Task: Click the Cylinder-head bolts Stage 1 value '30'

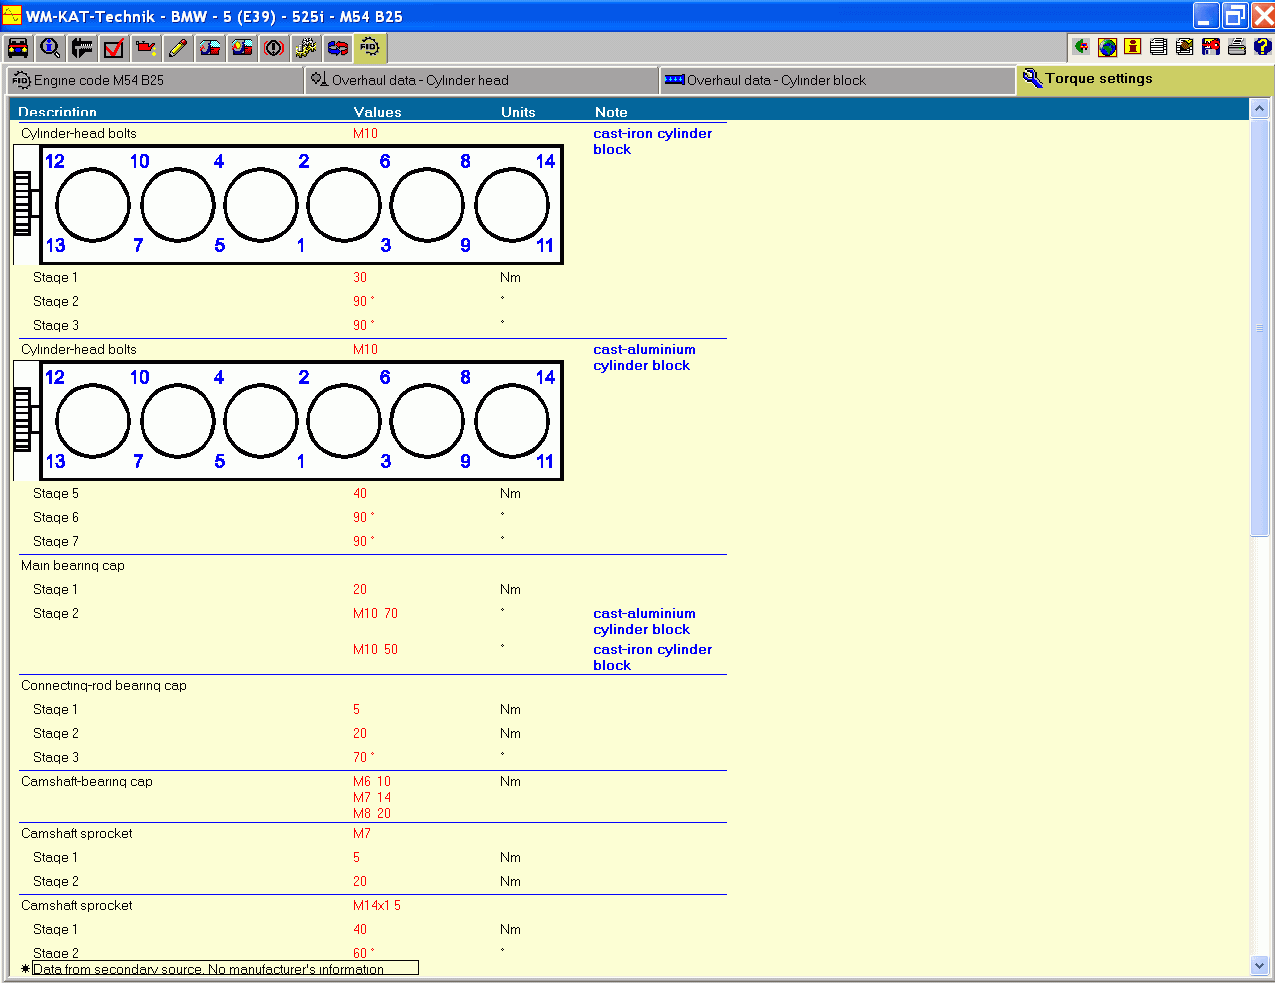Action: (x=360, y=278)
